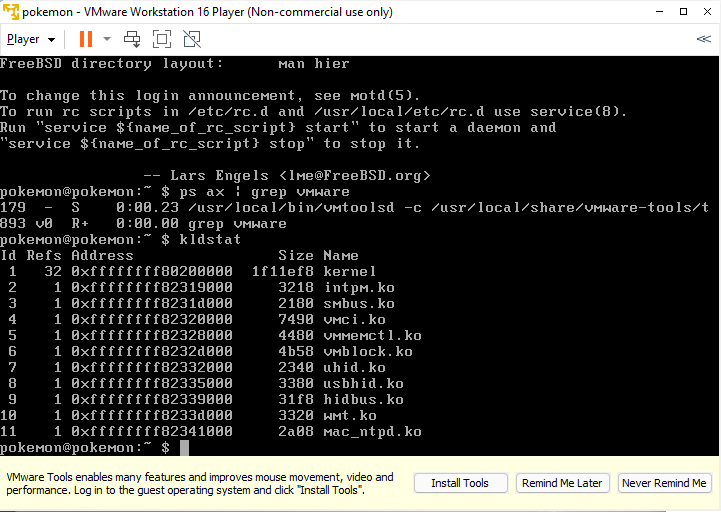Click Never Remind Me button
The height and width of the screenshot is (512, 721).
[x=664, y=483]
